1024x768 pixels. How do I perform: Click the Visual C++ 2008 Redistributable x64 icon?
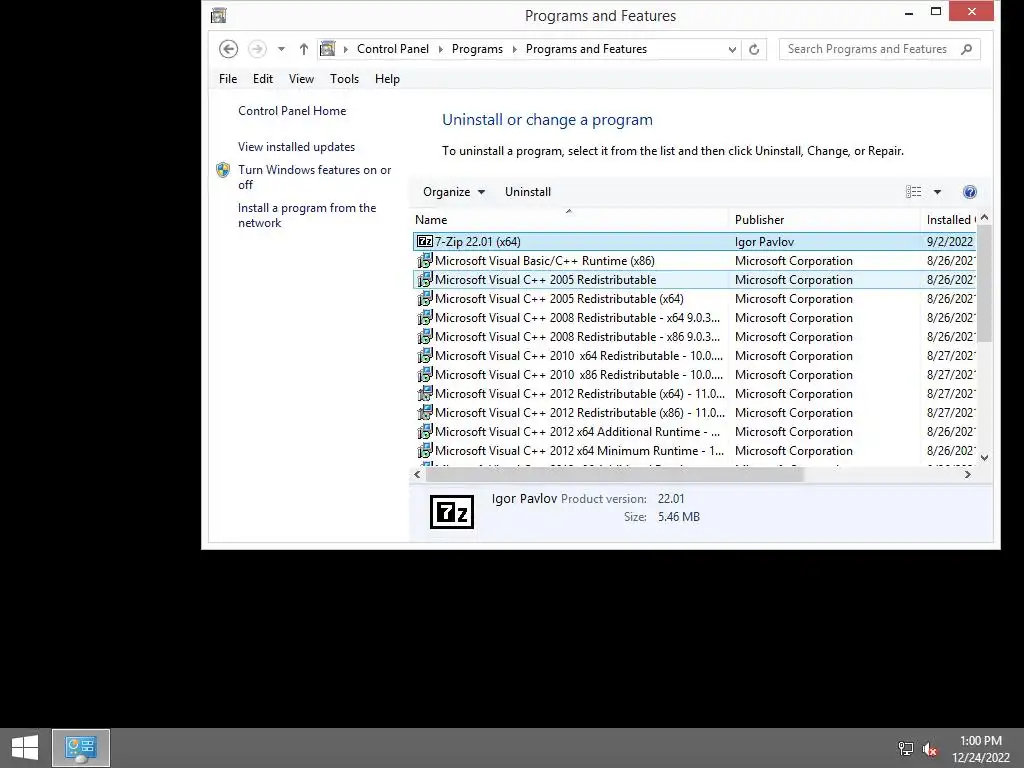[x=425, y=317]
